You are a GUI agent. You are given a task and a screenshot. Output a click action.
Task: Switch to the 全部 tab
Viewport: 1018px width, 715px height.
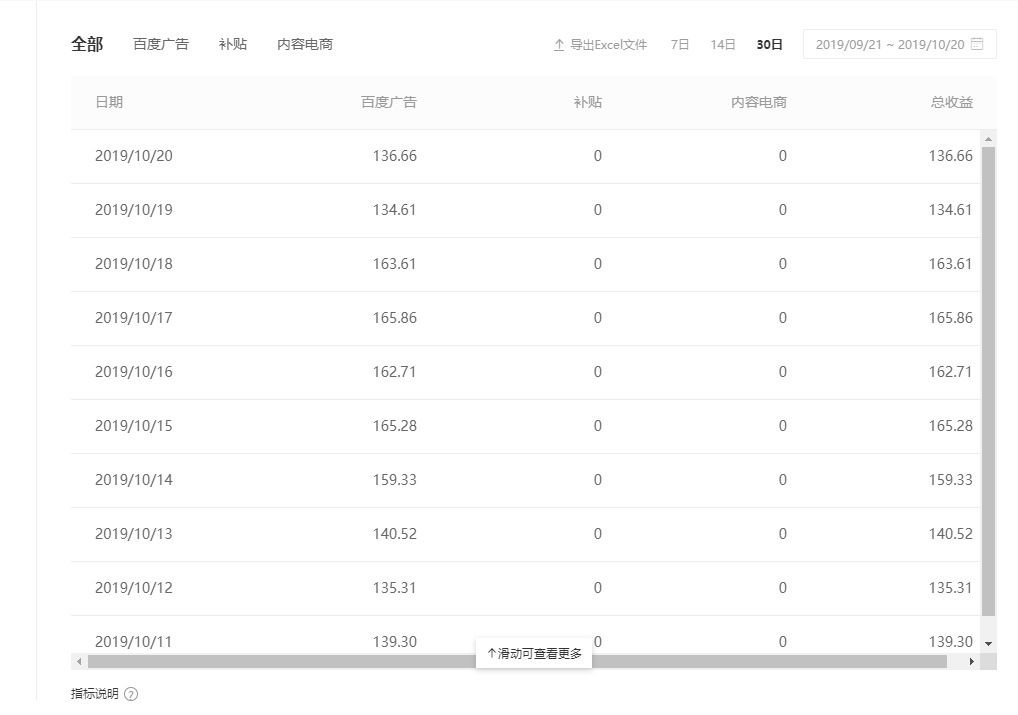tap(87, 44)
